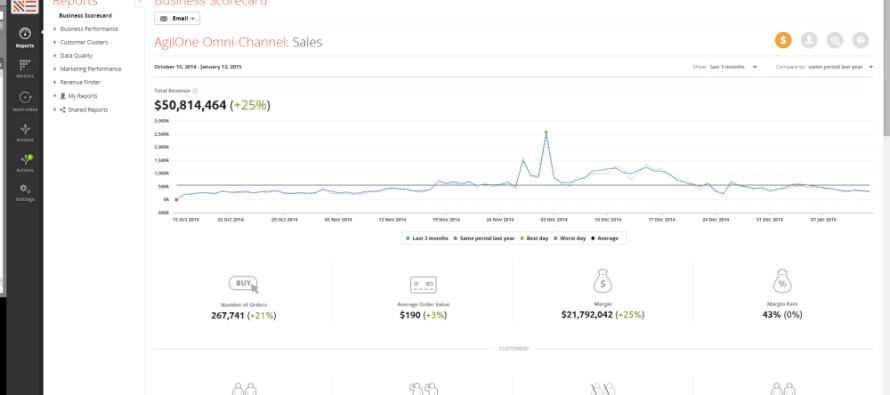Click the Shared Reports share icon
This screenshot has width=890, height=395.
tap(63, 110)
